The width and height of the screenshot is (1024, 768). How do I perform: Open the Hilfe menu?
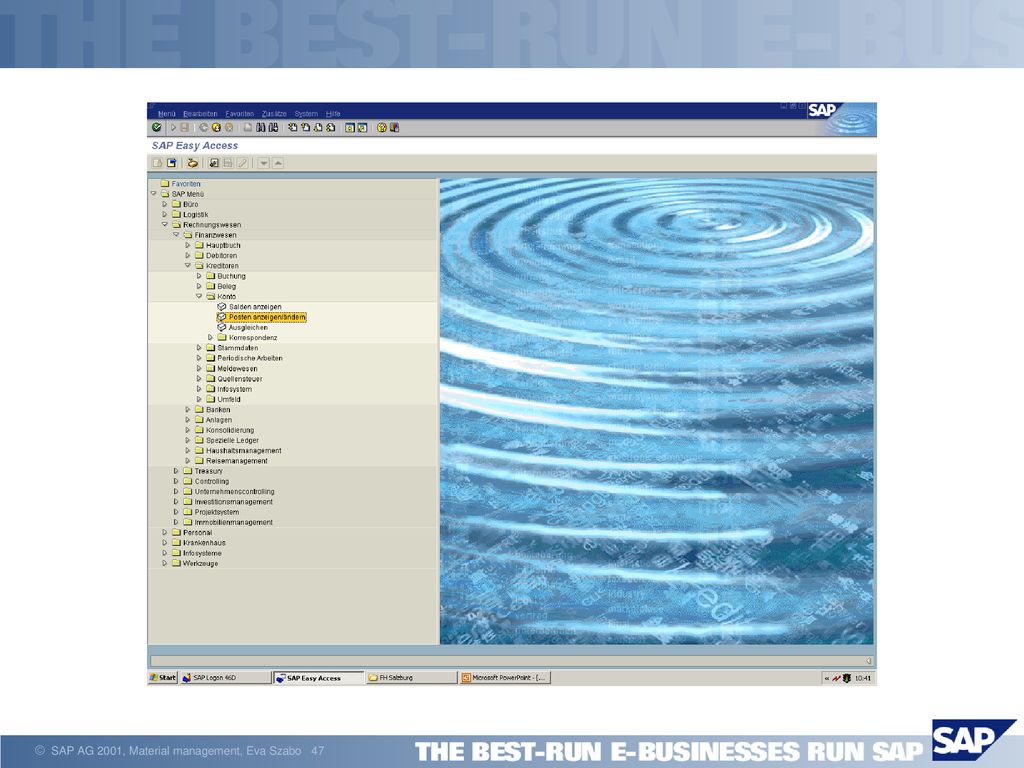pyautogui.click(x=333, y=114)
